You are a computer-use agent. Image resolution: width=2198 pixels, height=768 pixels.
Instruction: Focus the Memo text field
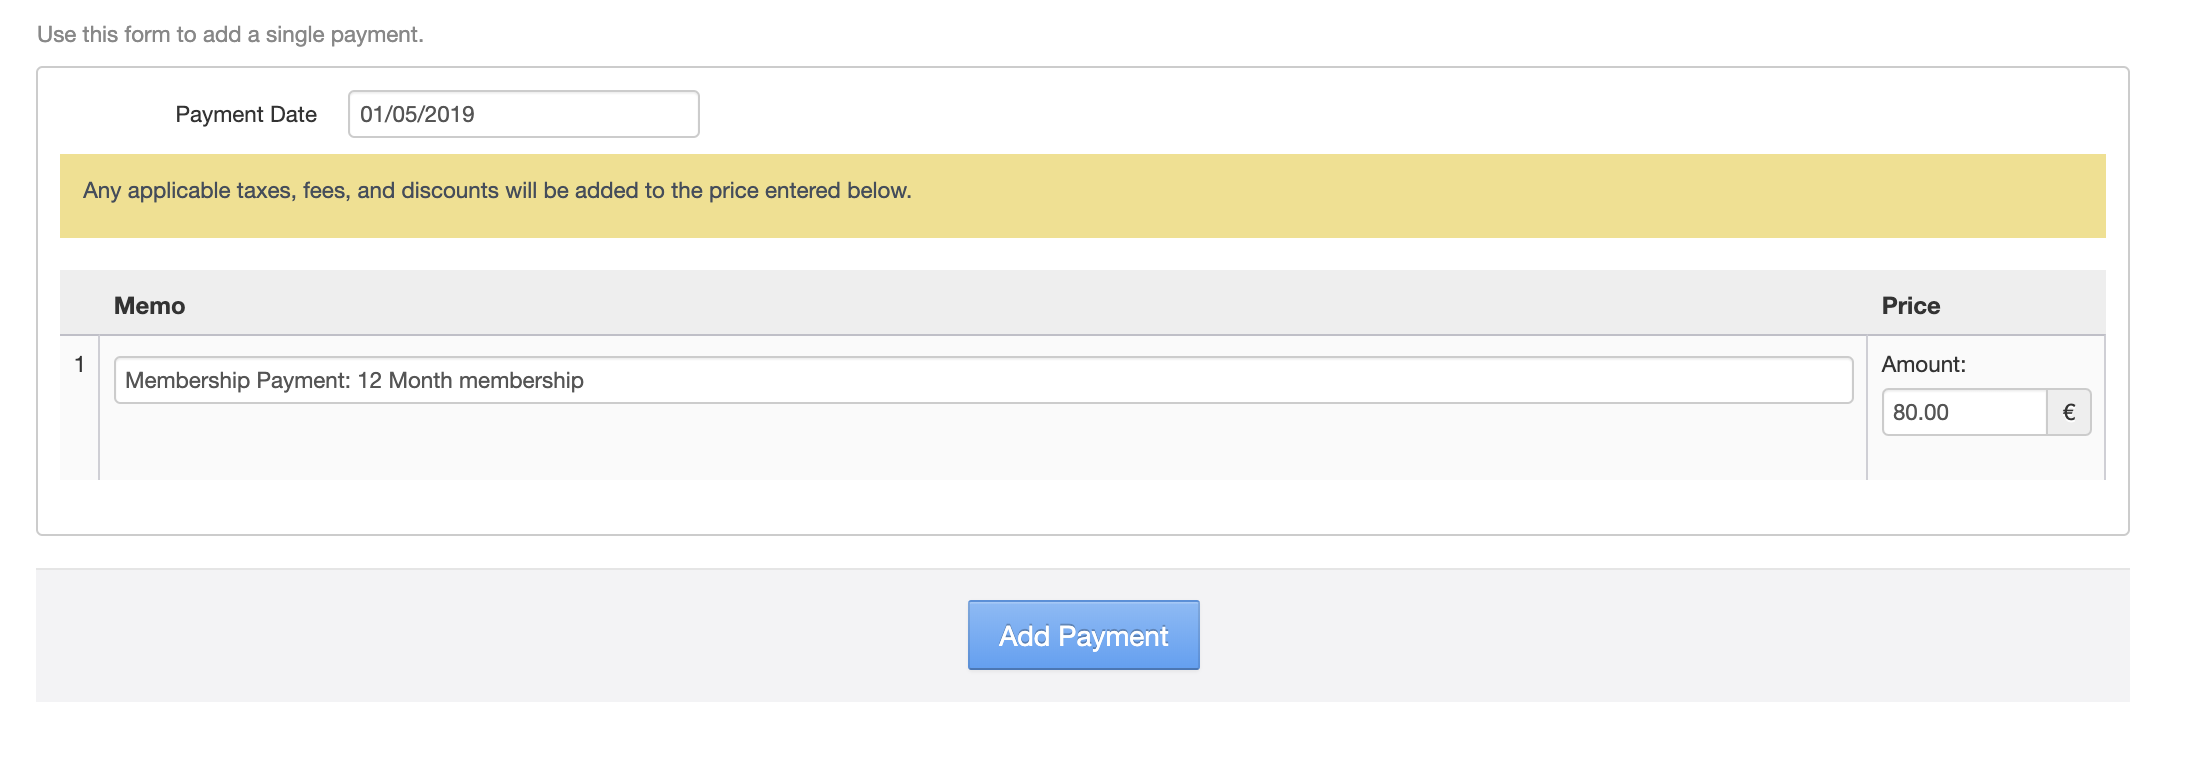[x=983, y=381]
